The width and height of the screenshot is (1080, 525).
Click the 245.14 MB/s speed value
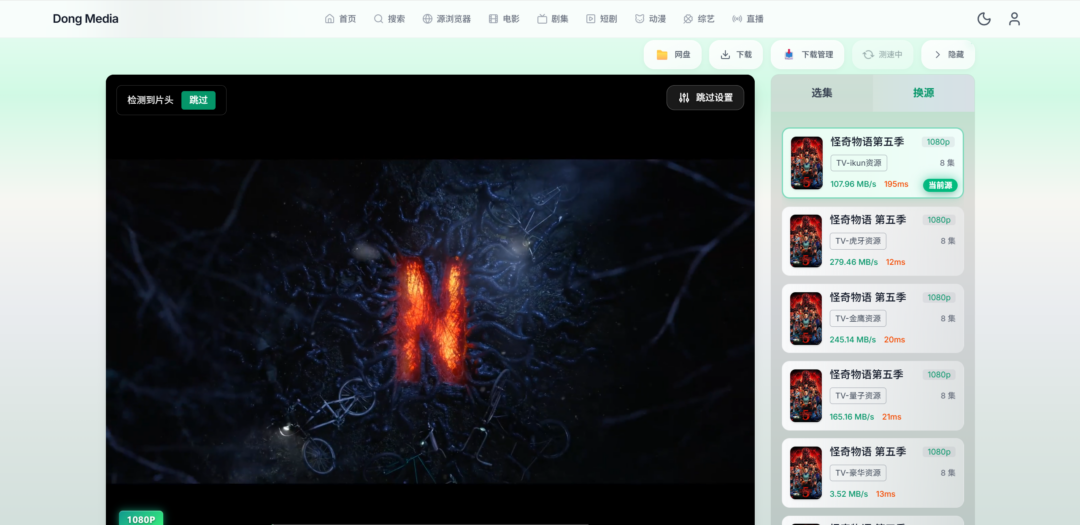click(853, 340)
